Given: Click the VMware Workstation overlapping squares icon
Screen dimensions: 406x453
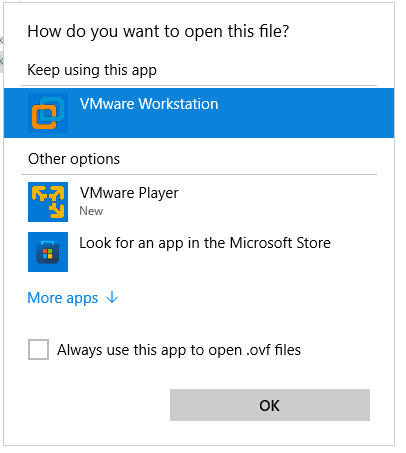Looking at the screenshot, I should [x=48, y=113].
